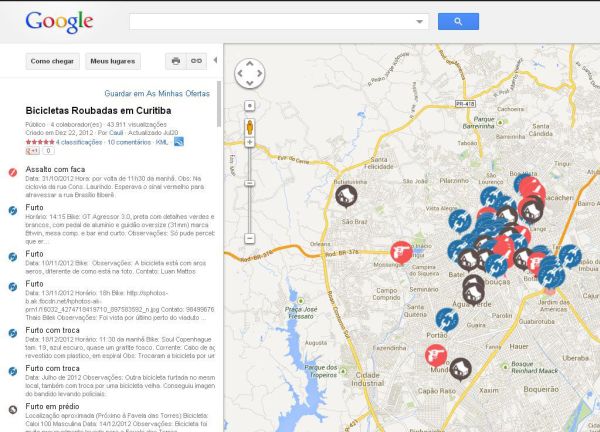600x432 pixels.
Task: Select the dark house marker near São Braz
Action: click(x=346, y=196)
